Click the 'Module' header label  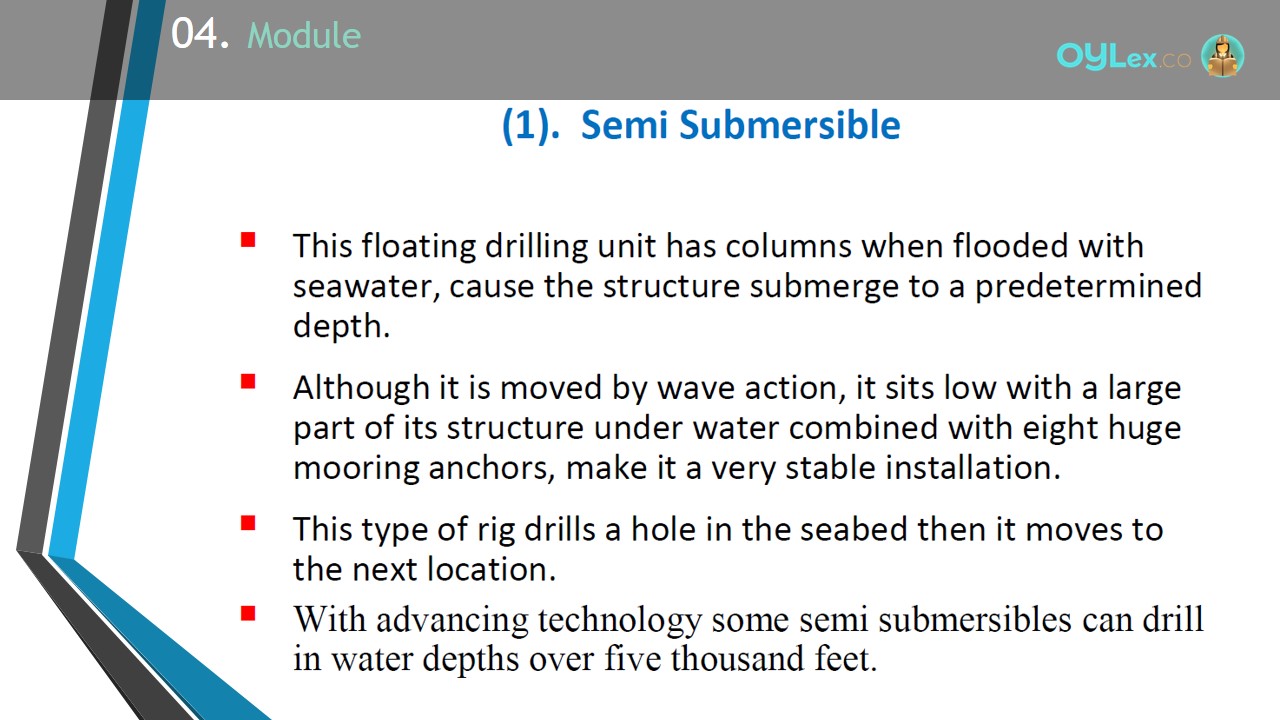tap(304, 36)
